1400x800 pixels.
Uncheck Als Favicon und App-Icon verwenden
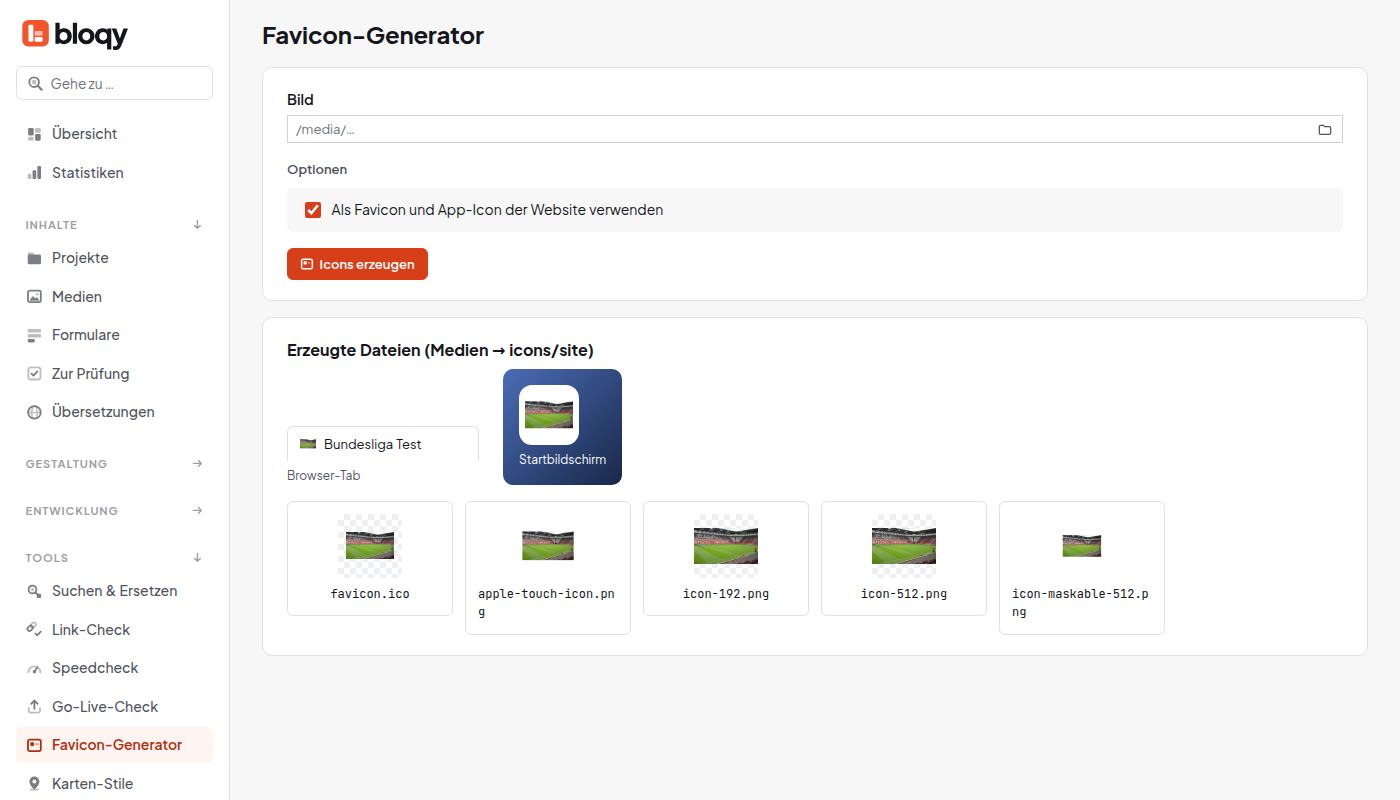(313, 210)
